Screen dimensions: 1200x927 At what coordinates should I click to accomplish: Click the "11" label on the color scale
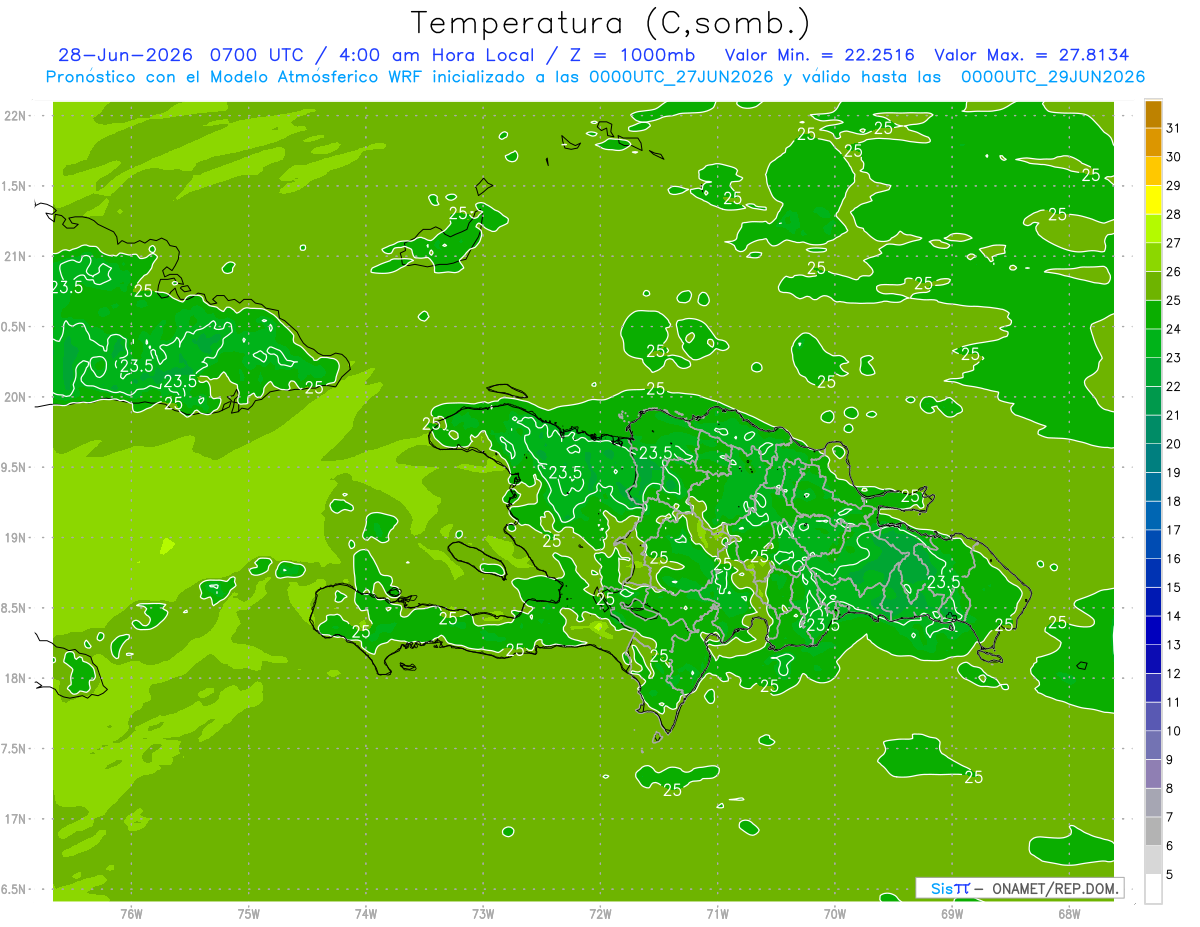click(x=1174, y=702)
